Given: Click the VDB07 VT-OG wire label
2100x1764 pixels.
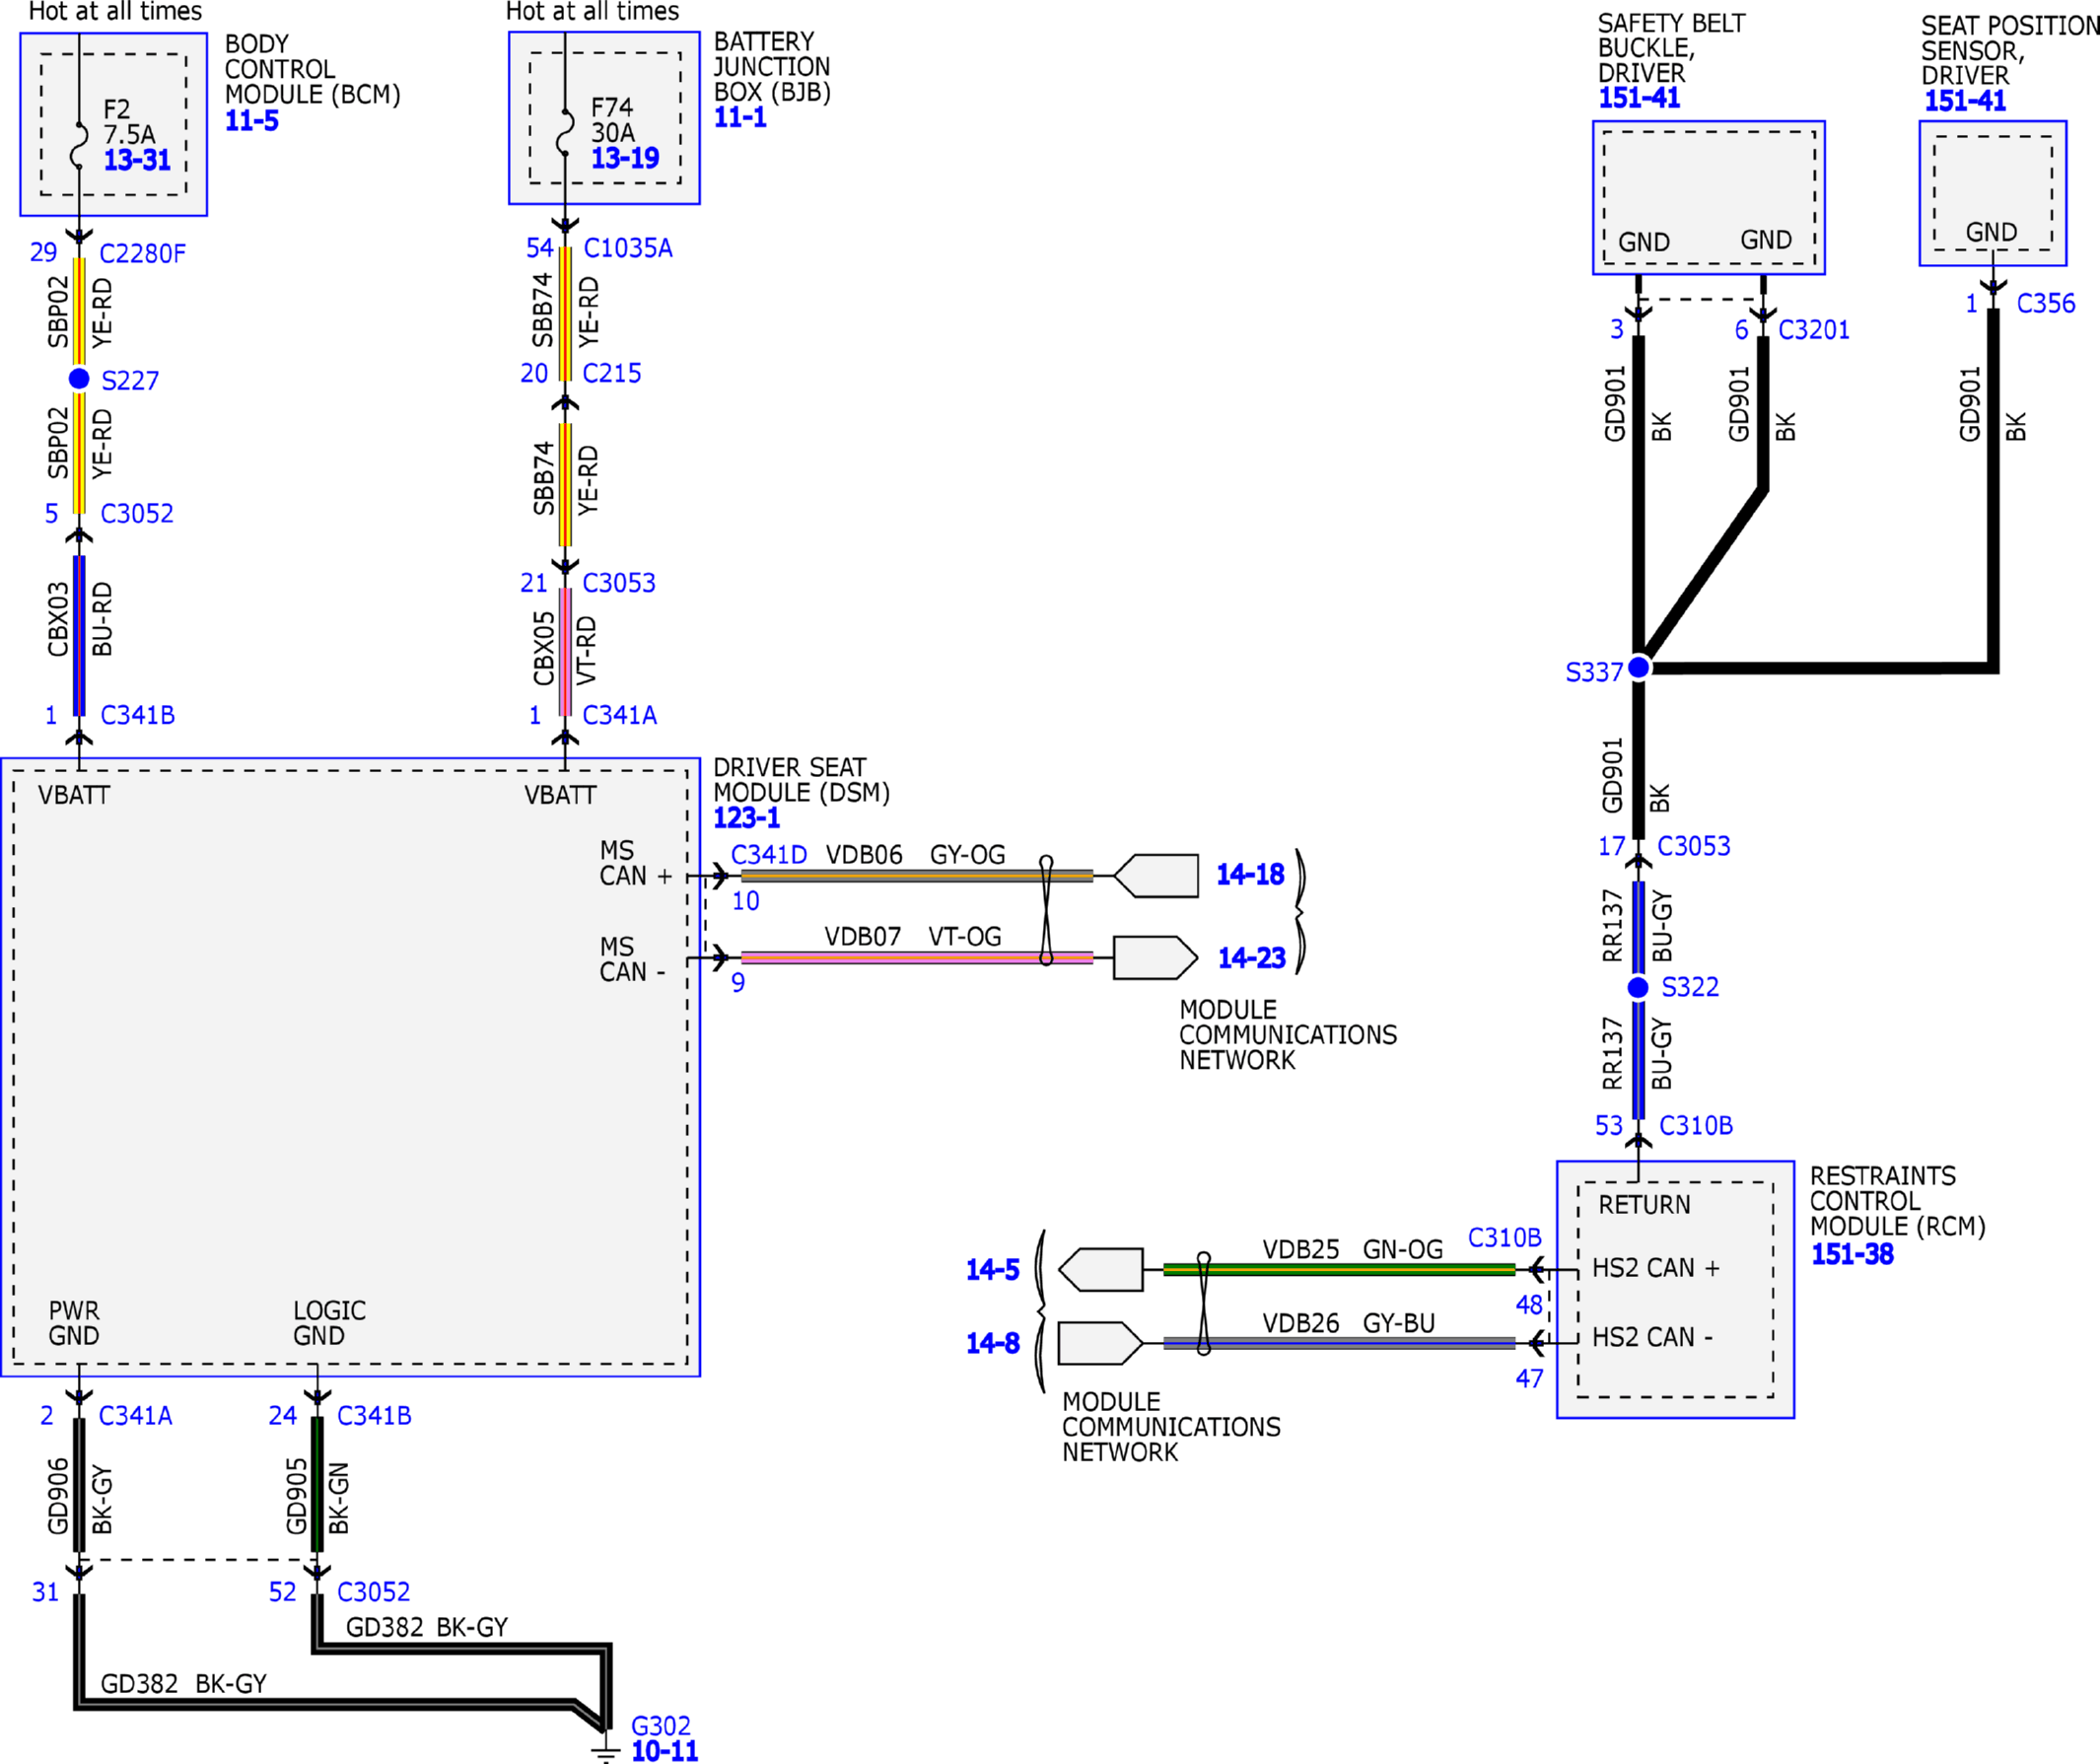Looking at the screenshot, I should click(913, 937).
